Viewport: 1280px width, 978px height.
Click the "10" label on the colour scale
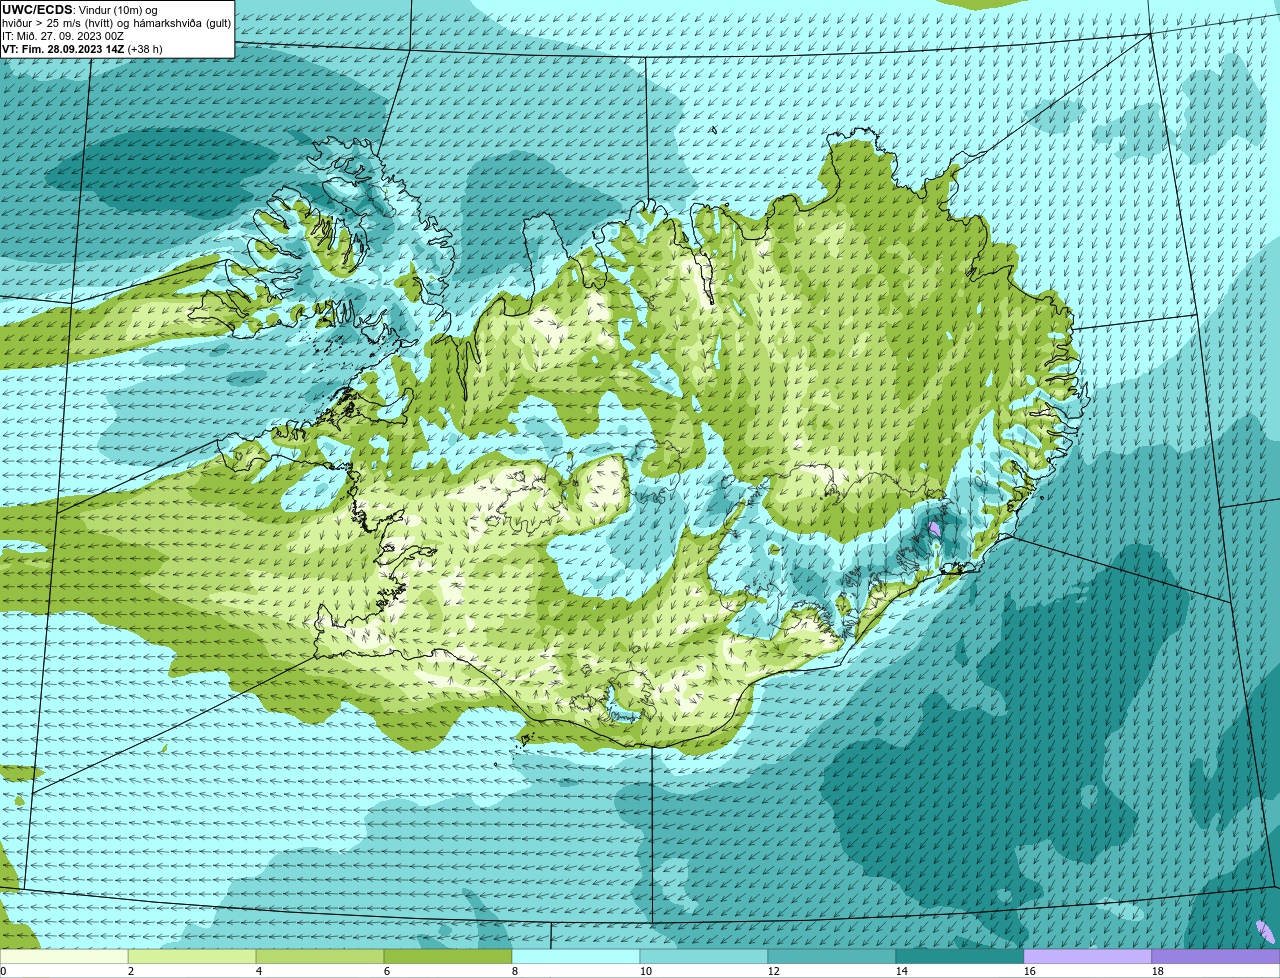pyautogui.click(x=646, y=971)
